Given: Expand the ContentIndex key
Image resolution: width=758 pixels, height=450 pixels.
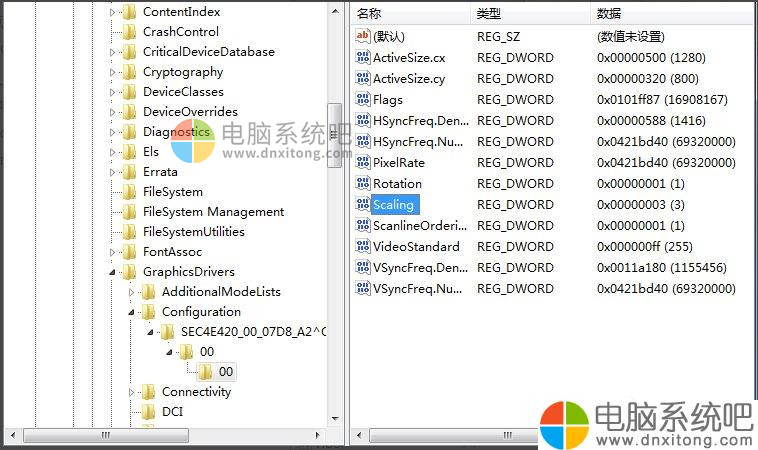Looking at the screenshot, I should pos(112,12).
